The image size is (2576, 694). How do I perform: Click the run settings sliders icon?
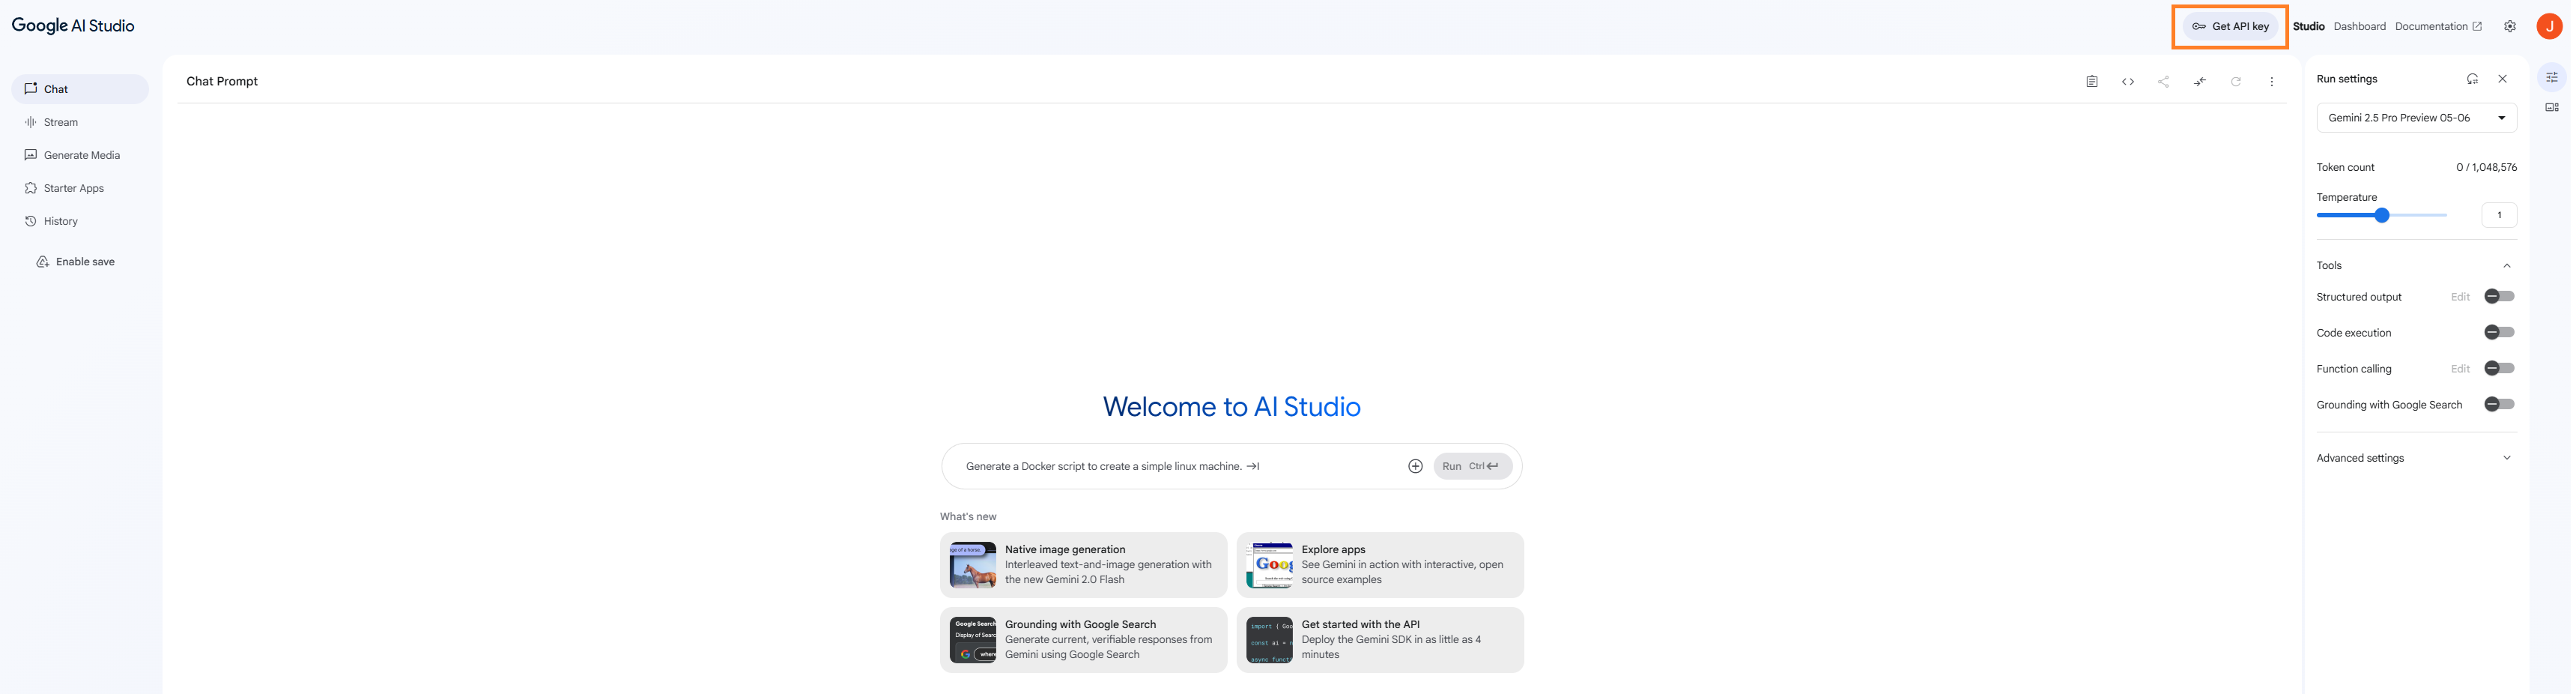(2551, 77)
